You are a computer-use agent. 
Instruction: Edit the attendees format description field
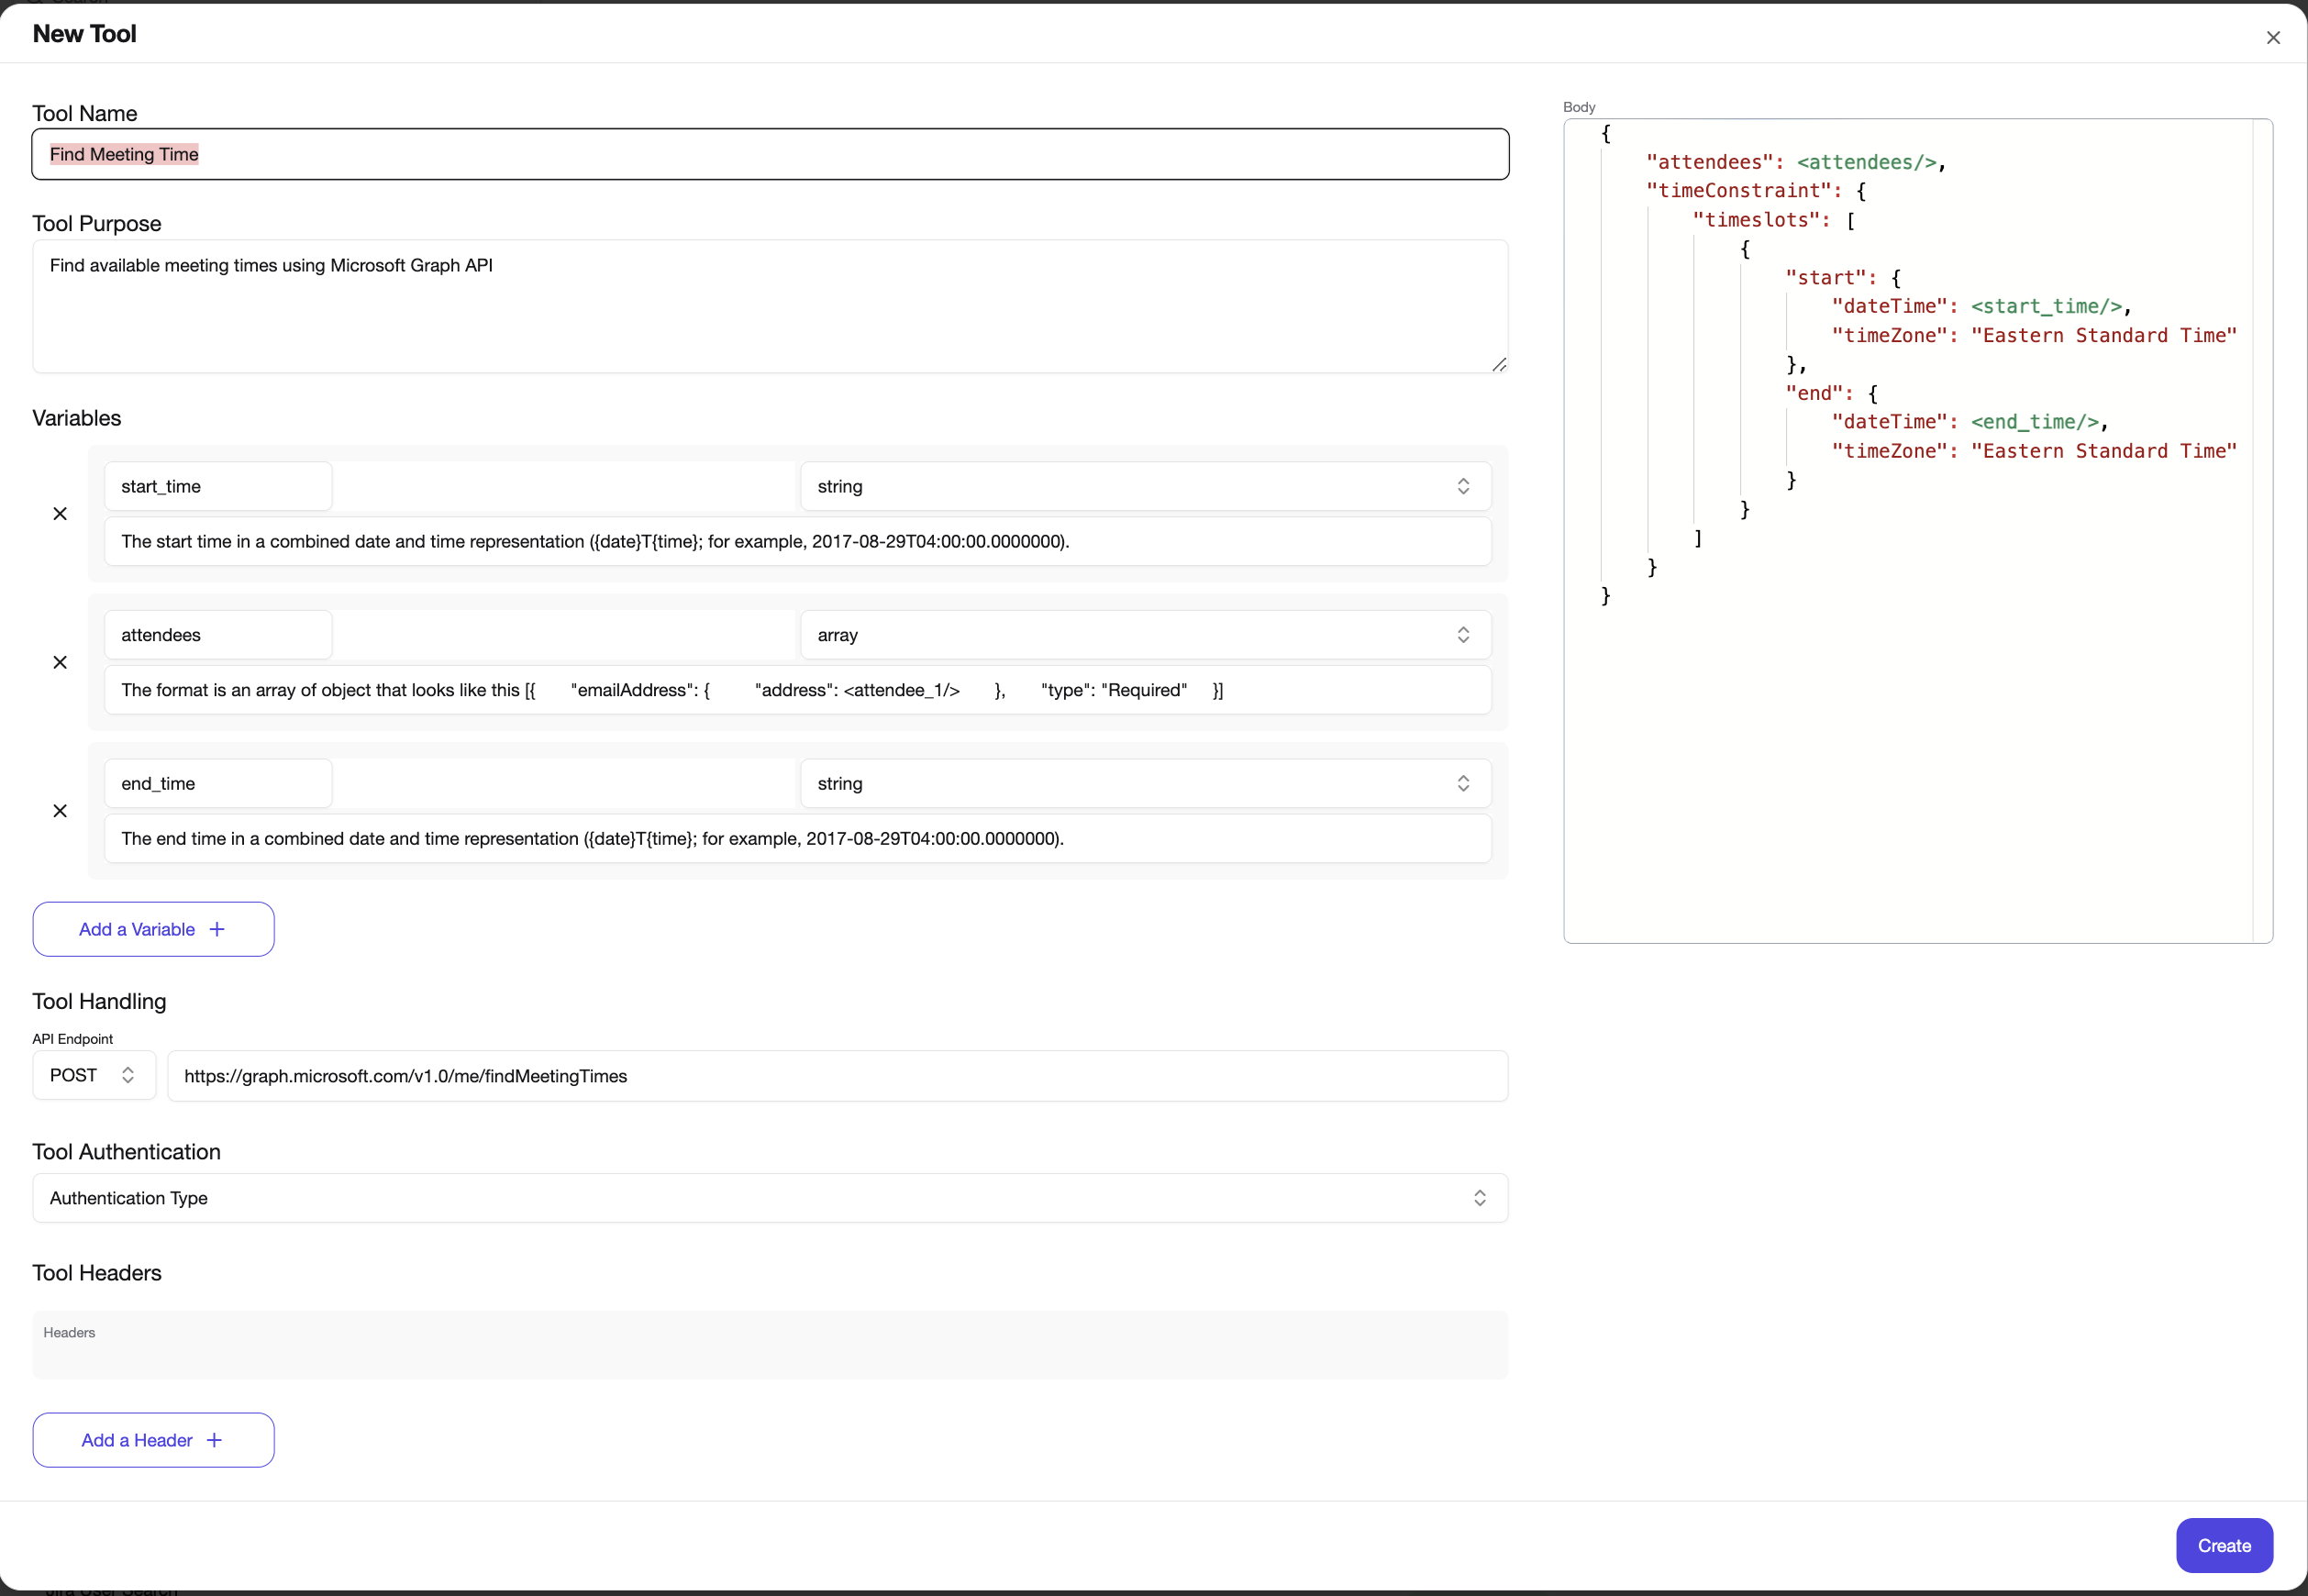click(798, 690)
